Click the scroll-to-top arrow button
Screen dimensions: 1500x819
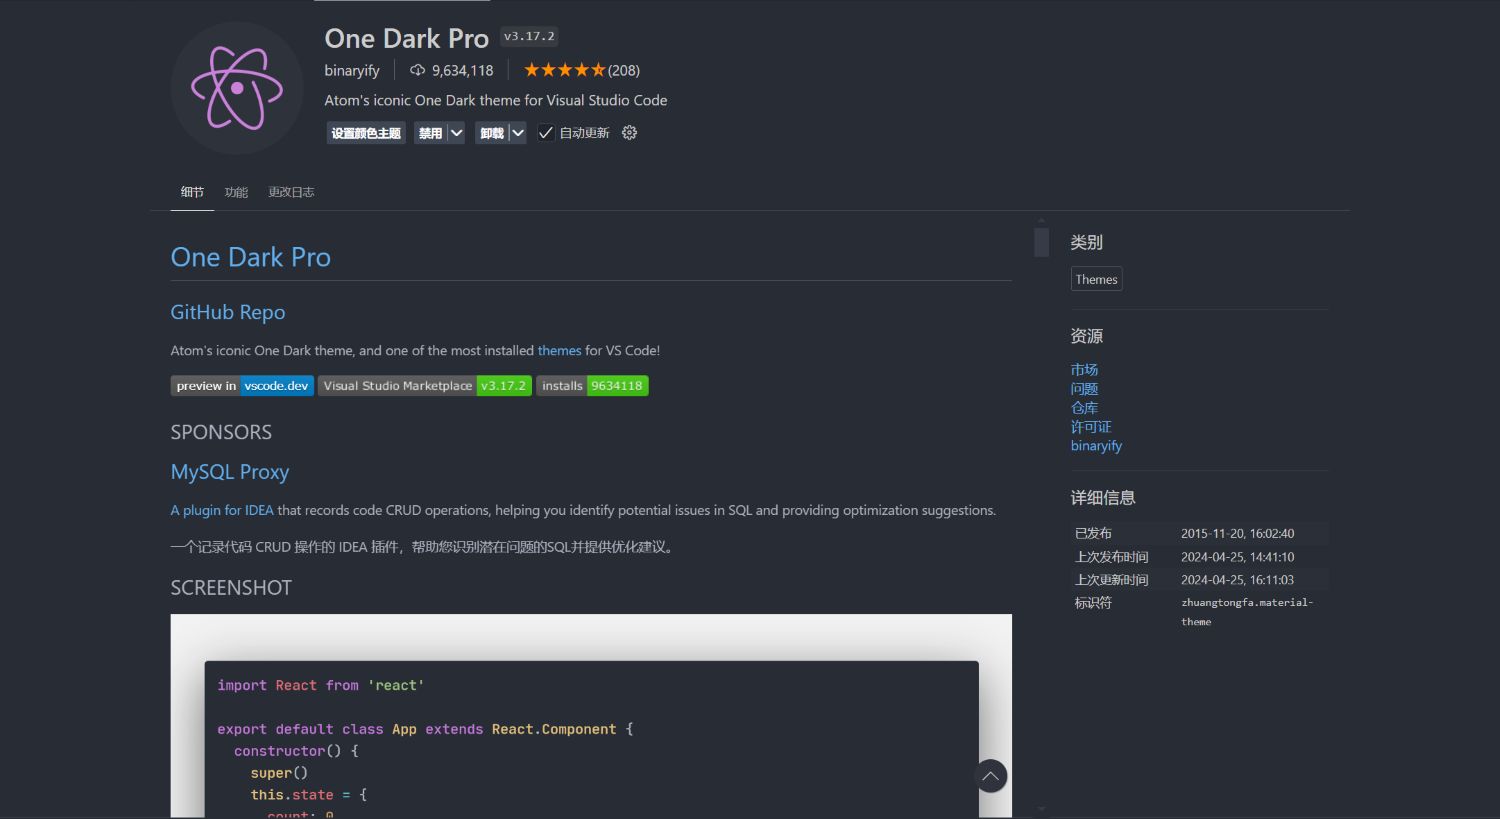991,776
